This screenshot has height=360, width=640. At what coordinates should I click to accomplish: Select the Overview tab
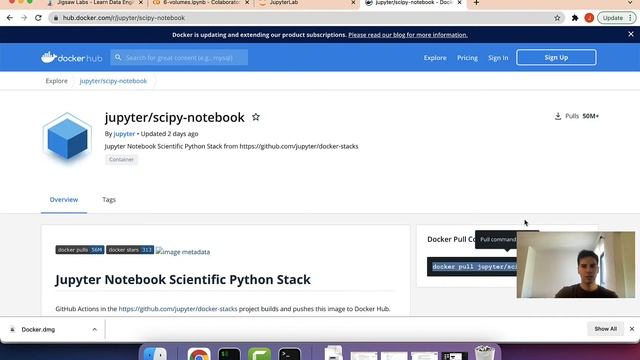(x=64, y=200)
